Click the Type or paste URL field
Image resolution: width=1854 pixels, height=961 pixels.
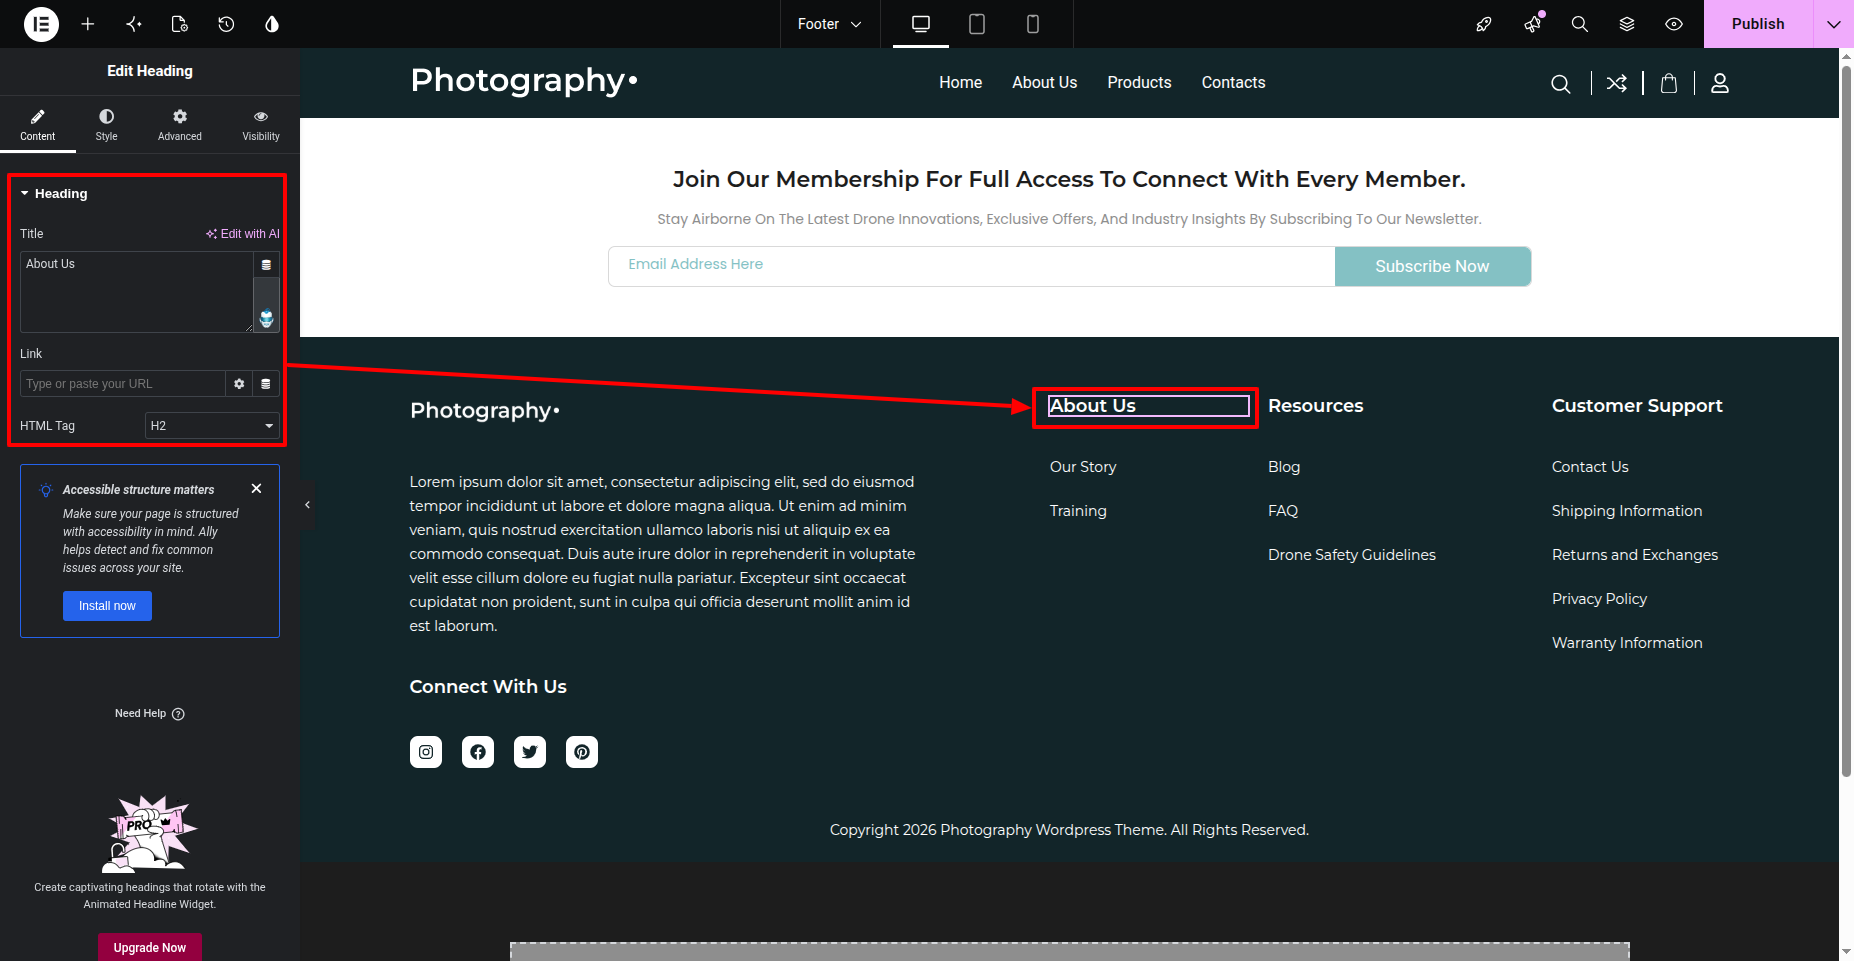[123, 384]
